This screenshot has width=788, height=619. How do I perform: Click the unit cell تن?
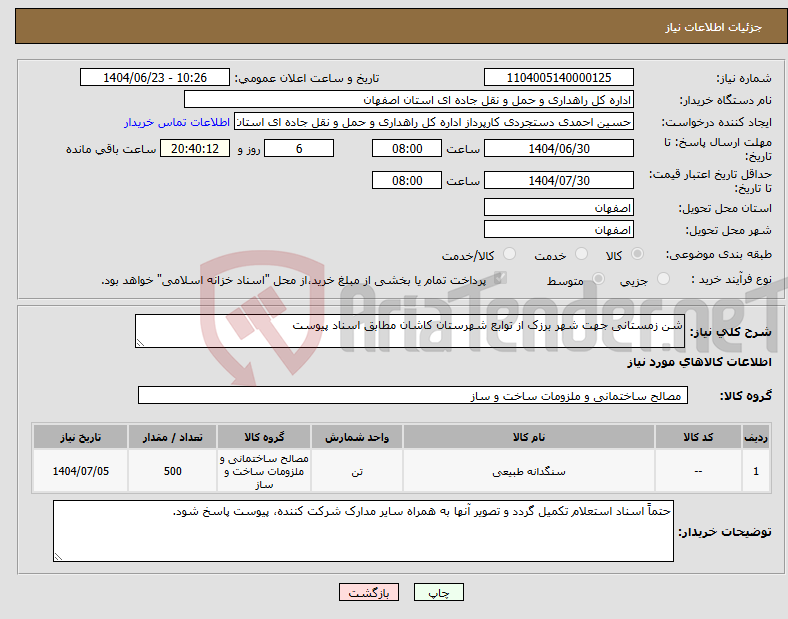[x=357, y=471]
